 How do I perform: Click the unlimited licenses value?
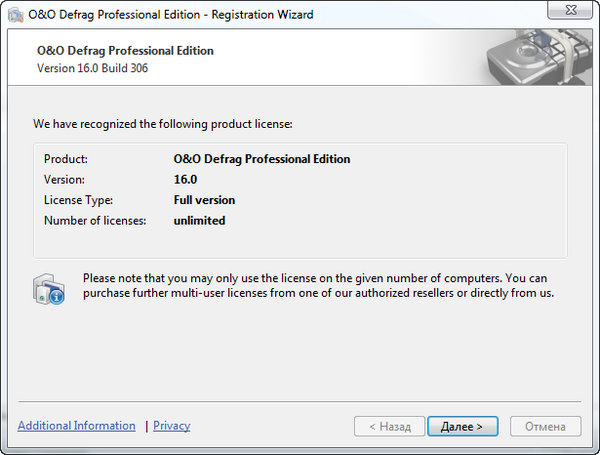199,221
